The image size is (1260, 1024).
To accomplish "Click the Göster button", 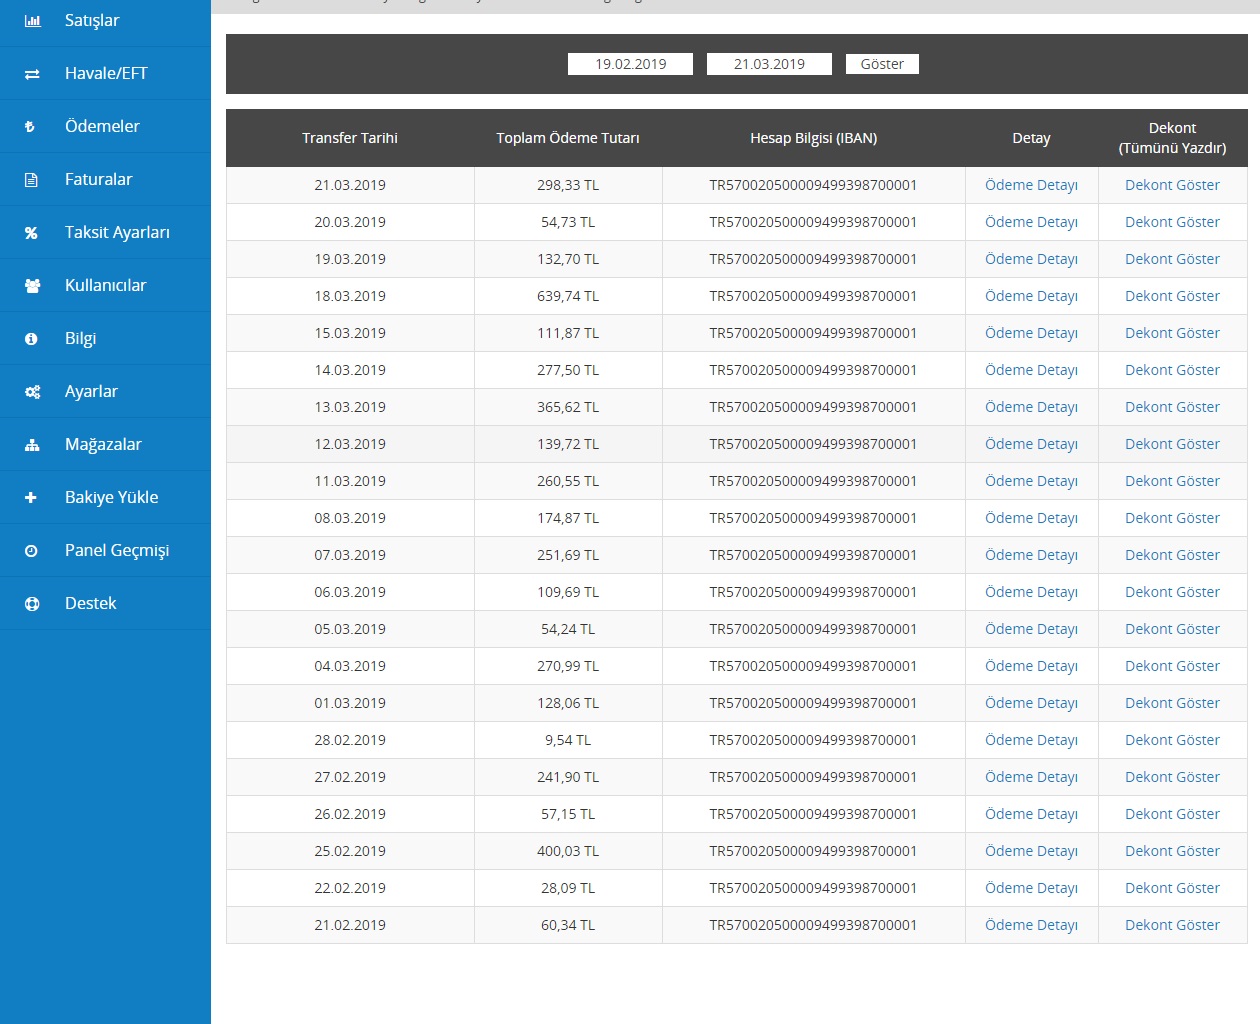I will pyautogui.click(x=882, y=64).
